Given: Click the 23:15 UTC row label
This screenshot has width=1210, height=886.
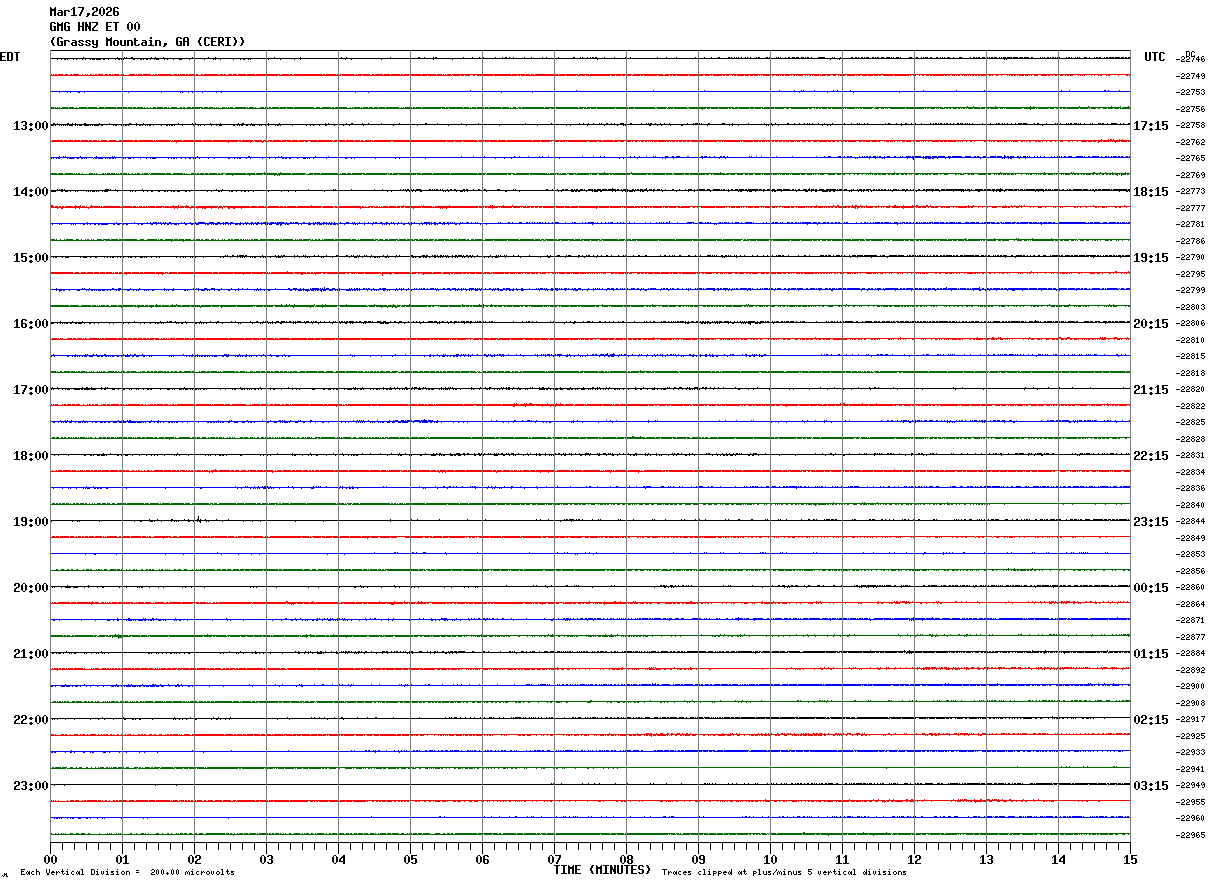Looking at the screenshot, I should pyautogui.click(x=1151, y=522).
